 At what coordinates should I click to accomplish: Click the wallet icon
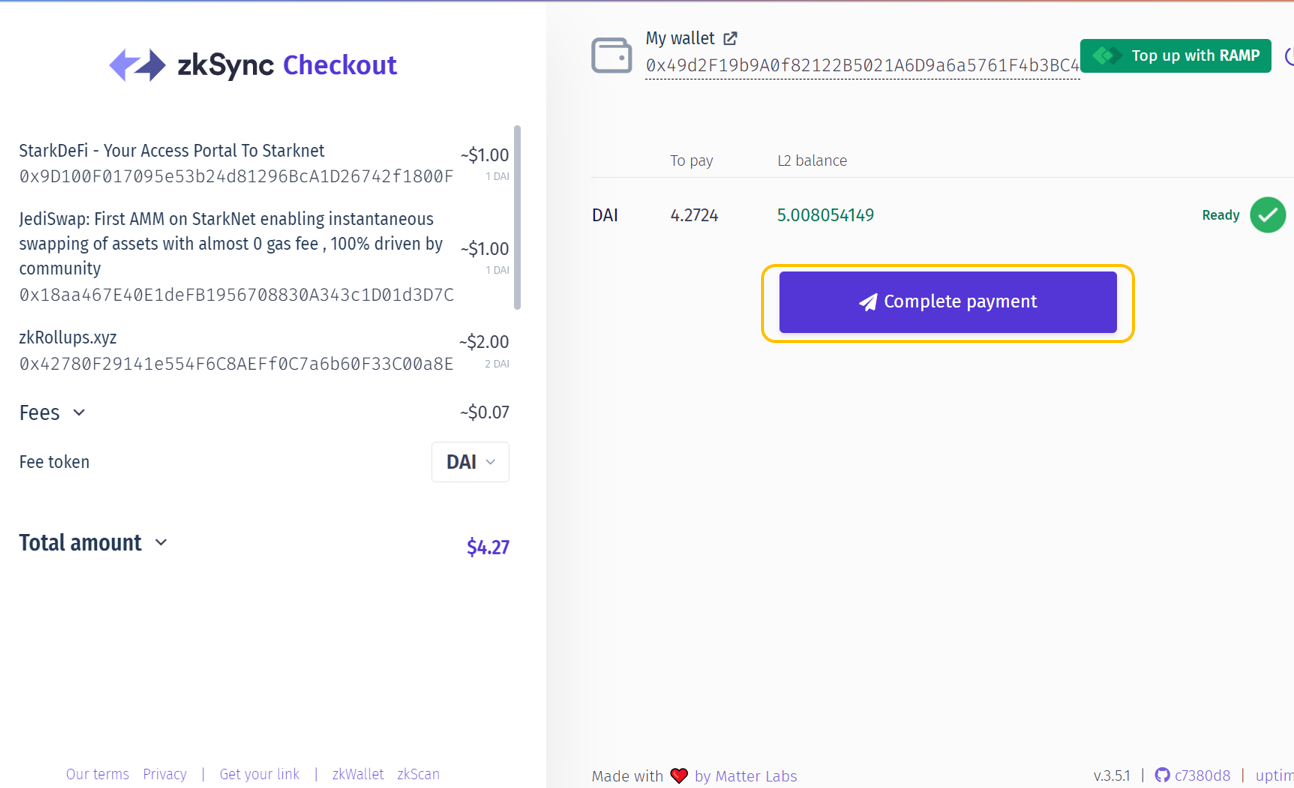coord(611,56)
